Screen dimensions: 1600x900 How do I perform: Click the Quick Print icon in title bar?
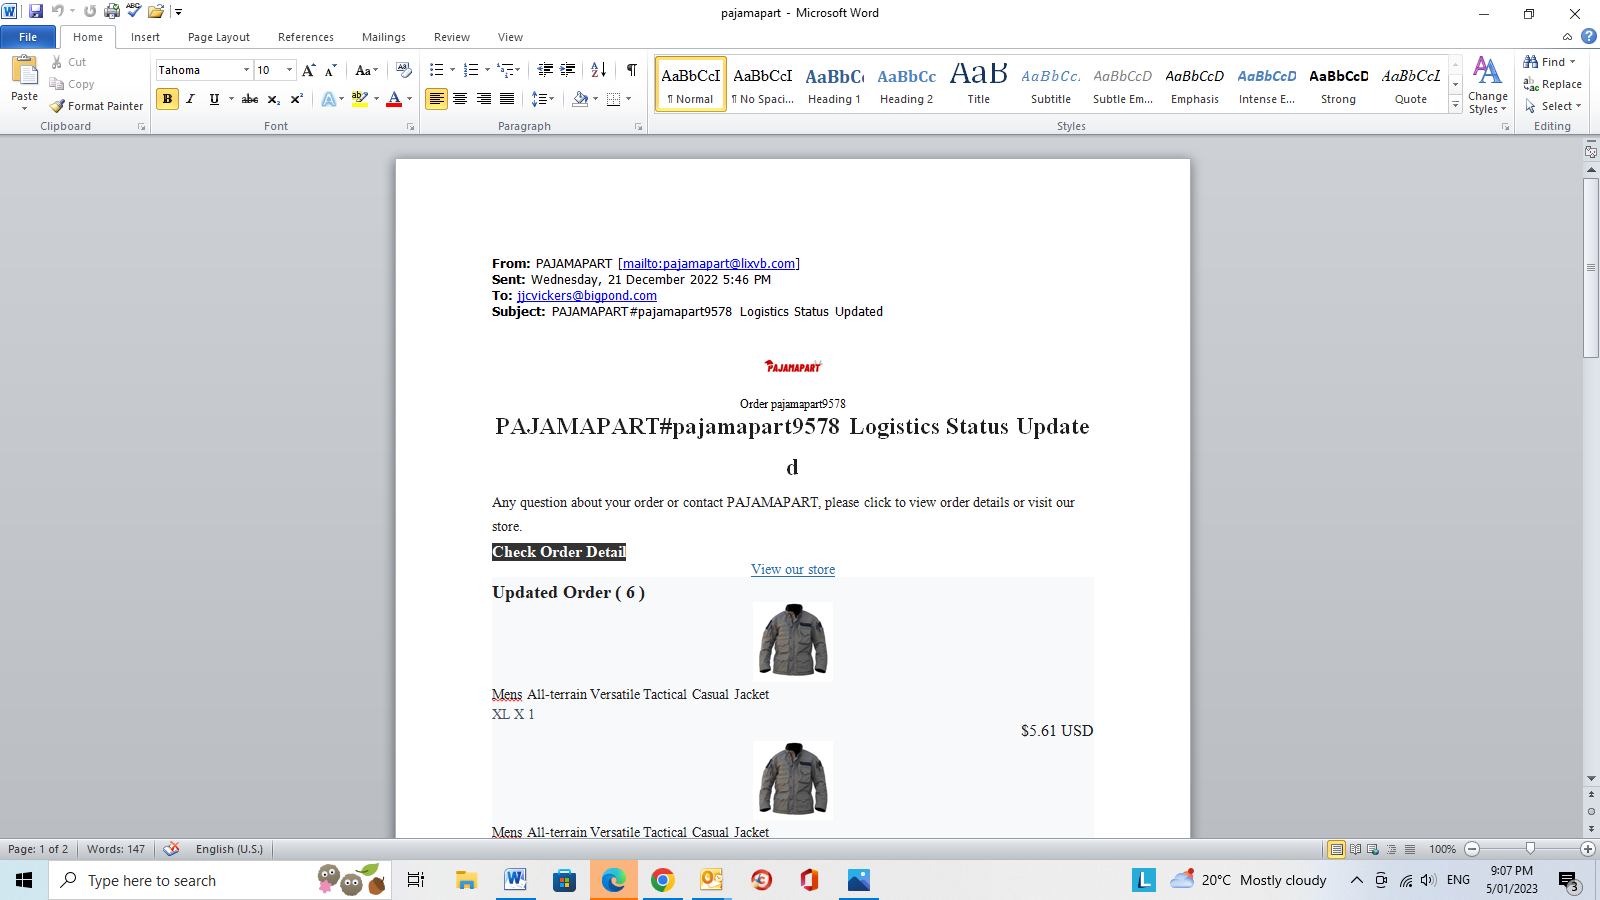pyautogui.click(x=112, y=12)
